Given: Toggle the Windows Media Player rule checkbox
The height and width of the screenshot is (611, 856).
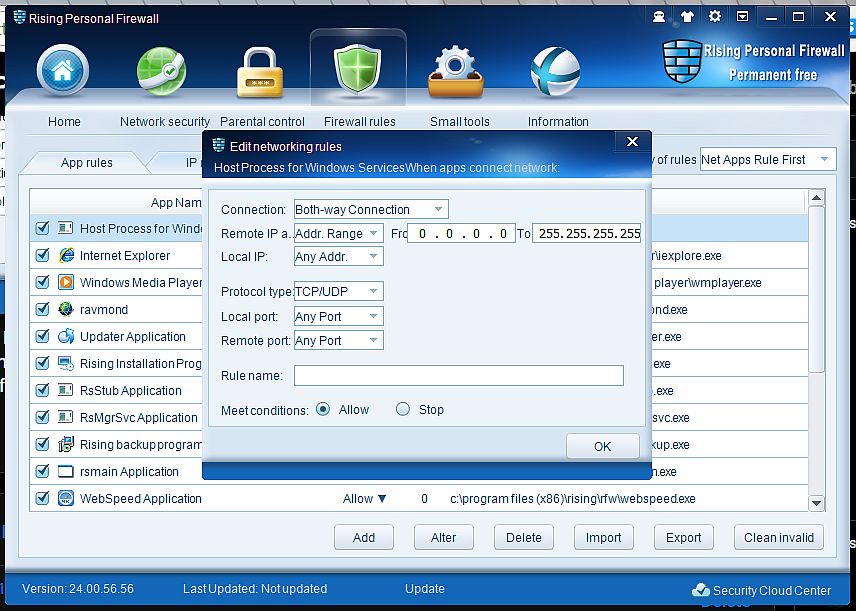Looking at the screenshot, I should [42, 282].
